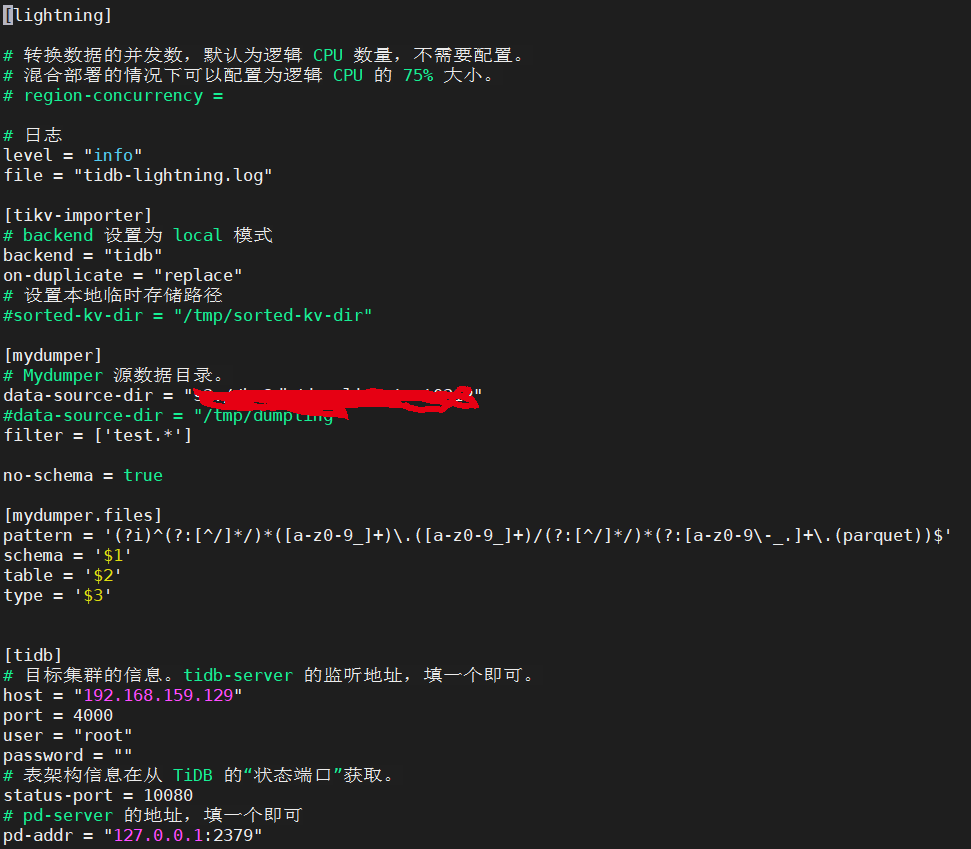This screenshot has height=849, width=971.
Task: Click the '# Mydumper 源数据目录' comment
Action: [x=114, y=375]
